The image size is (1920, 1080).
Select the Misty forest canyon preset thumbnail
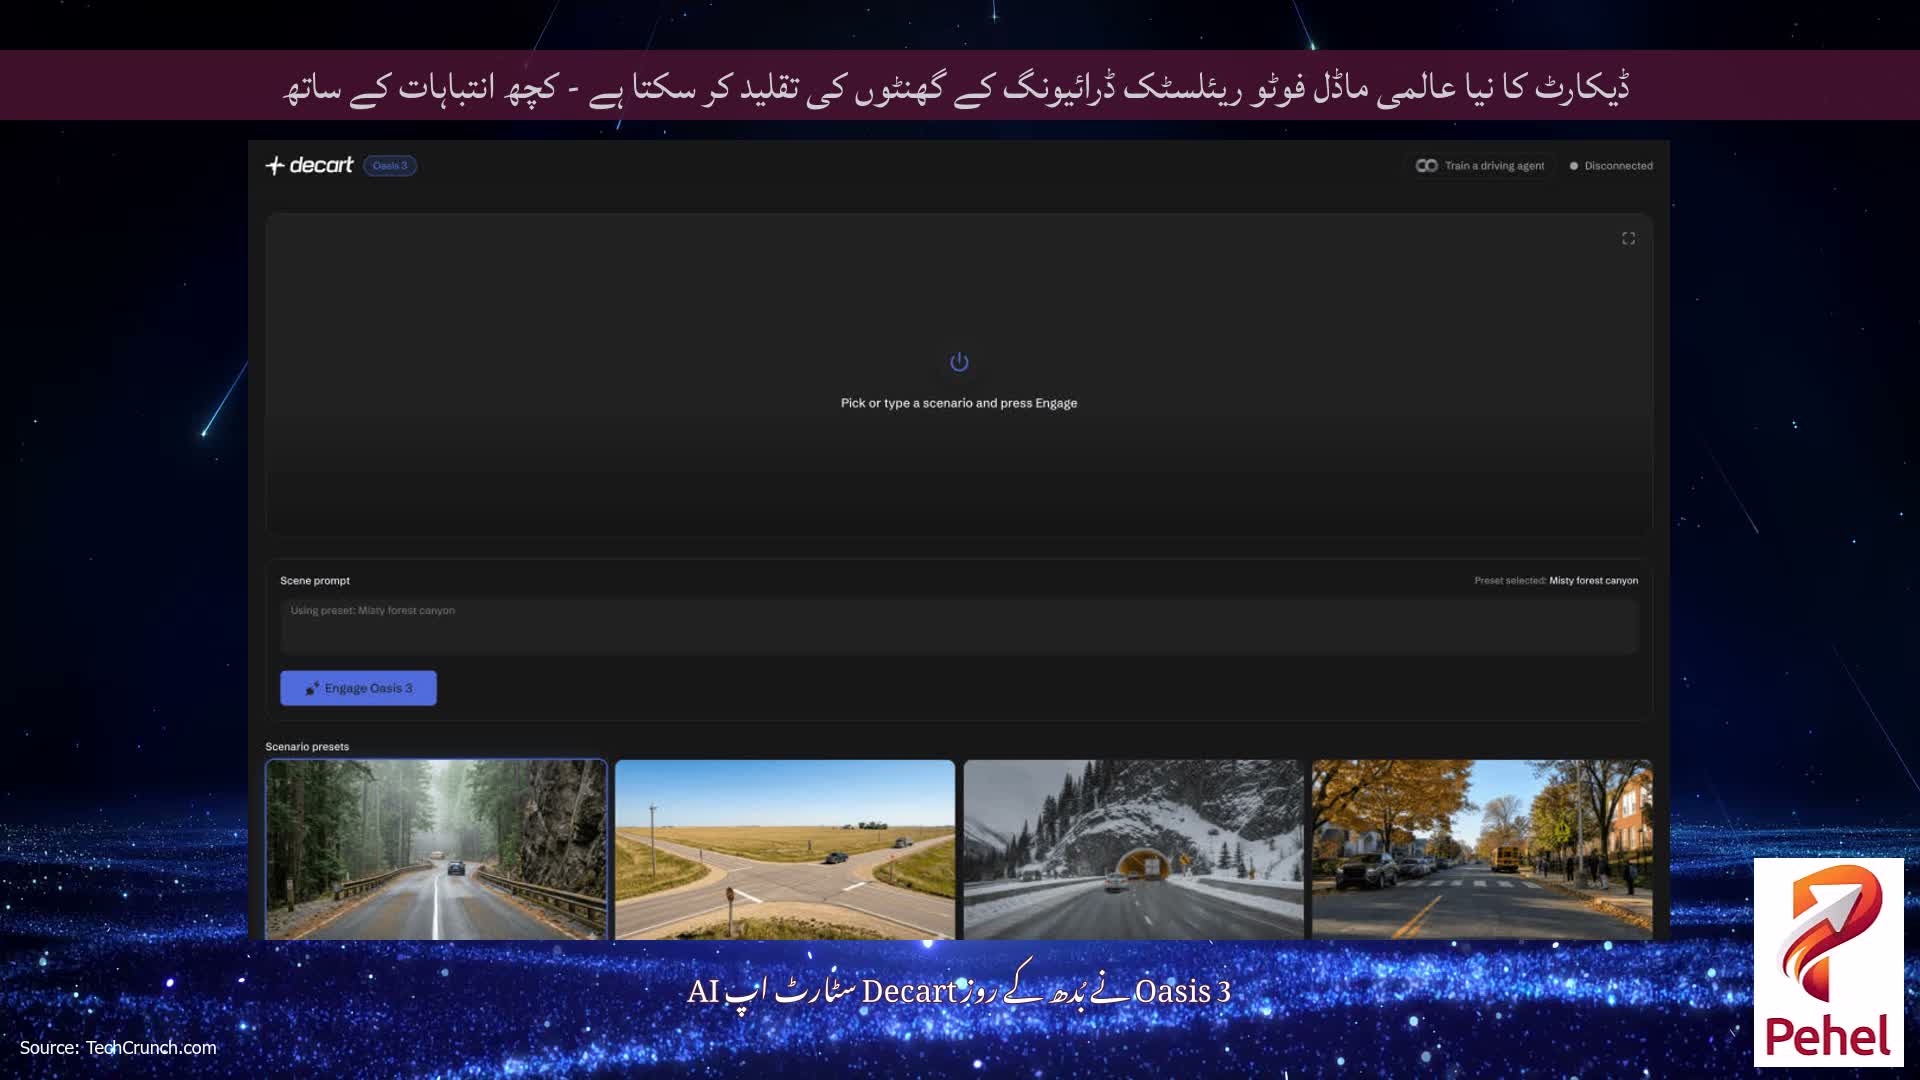point(436,849)
